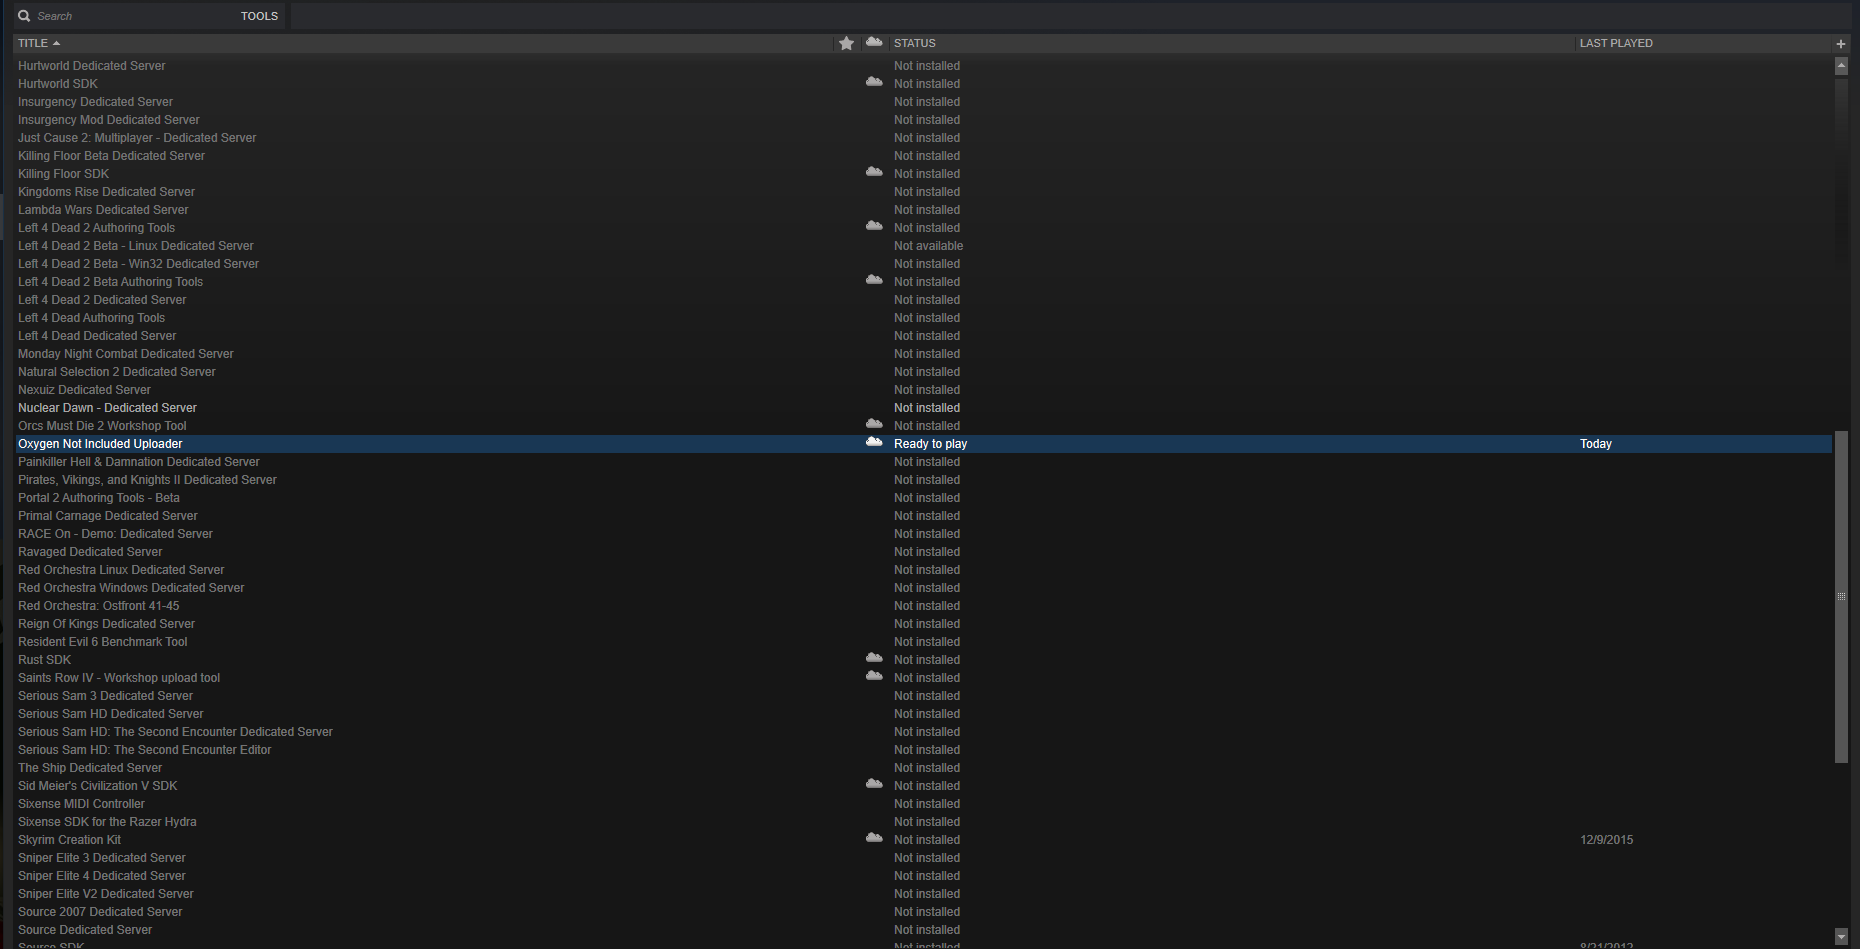Viewport: 1860px width, 949px height.
Task: Click the cloud icon for Killing Floor SDK
Action: pyautogui.click(x=874, y=172)
